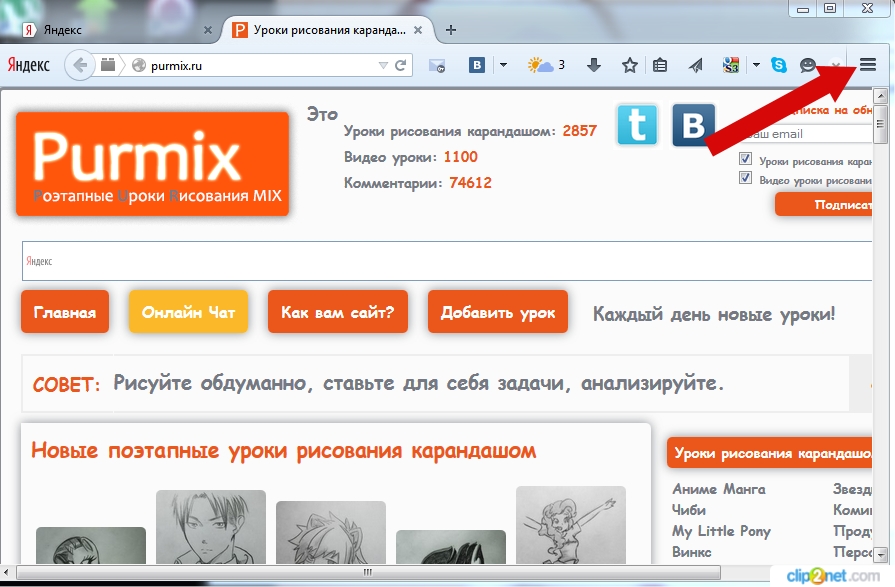The image size is (895, 587).
Task: Toggle Видео уроки рисования checkbox
Action: (745, 178)
